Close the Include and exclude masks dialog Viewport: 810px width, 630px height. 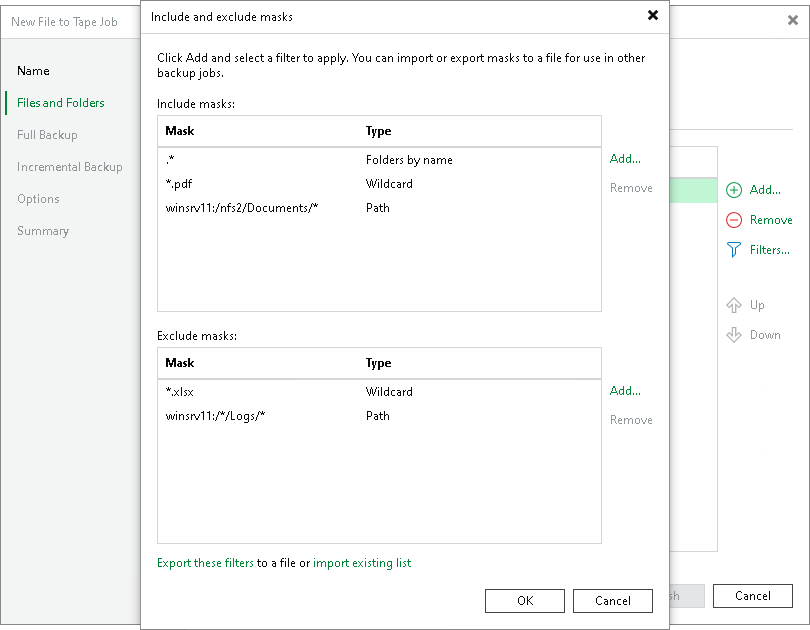click(653, 15)
